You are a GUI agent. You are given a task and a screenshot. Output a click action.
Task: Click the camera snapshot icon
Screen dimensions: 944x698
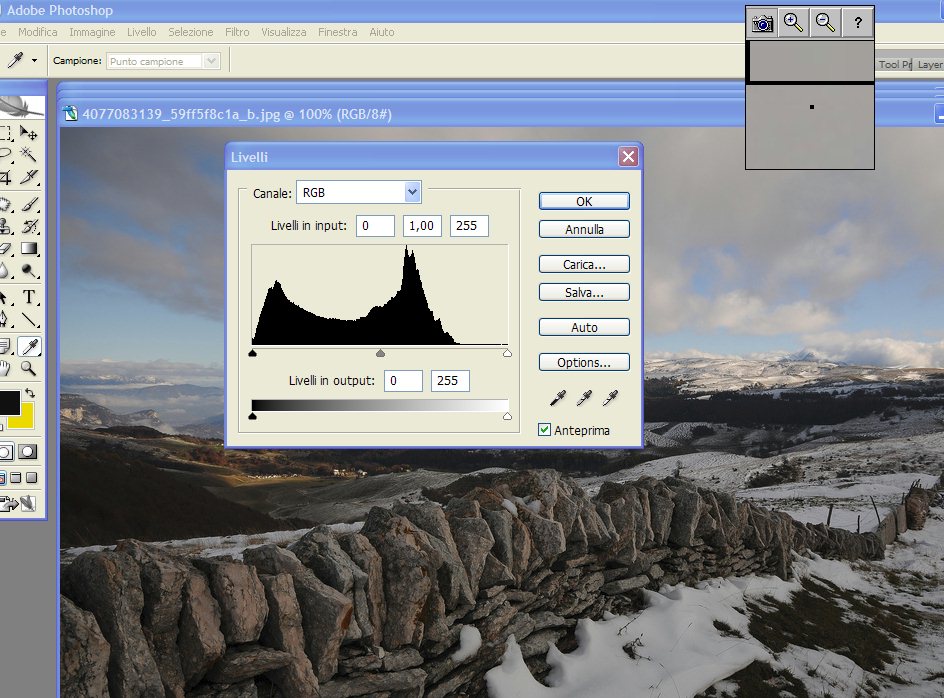(763, 23)
